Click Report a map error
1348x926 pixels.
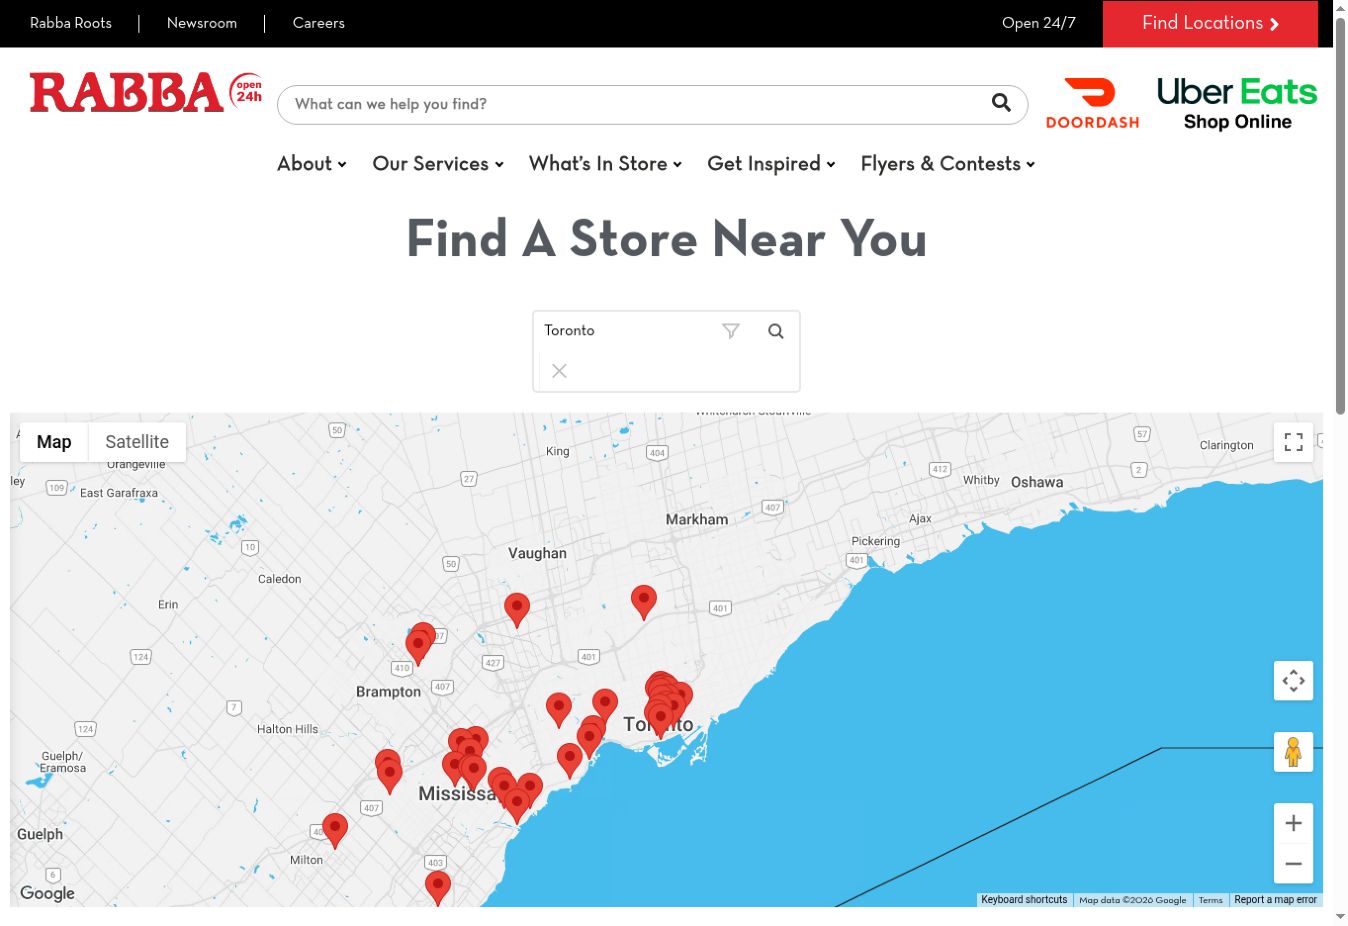(x=1275, y=900)
